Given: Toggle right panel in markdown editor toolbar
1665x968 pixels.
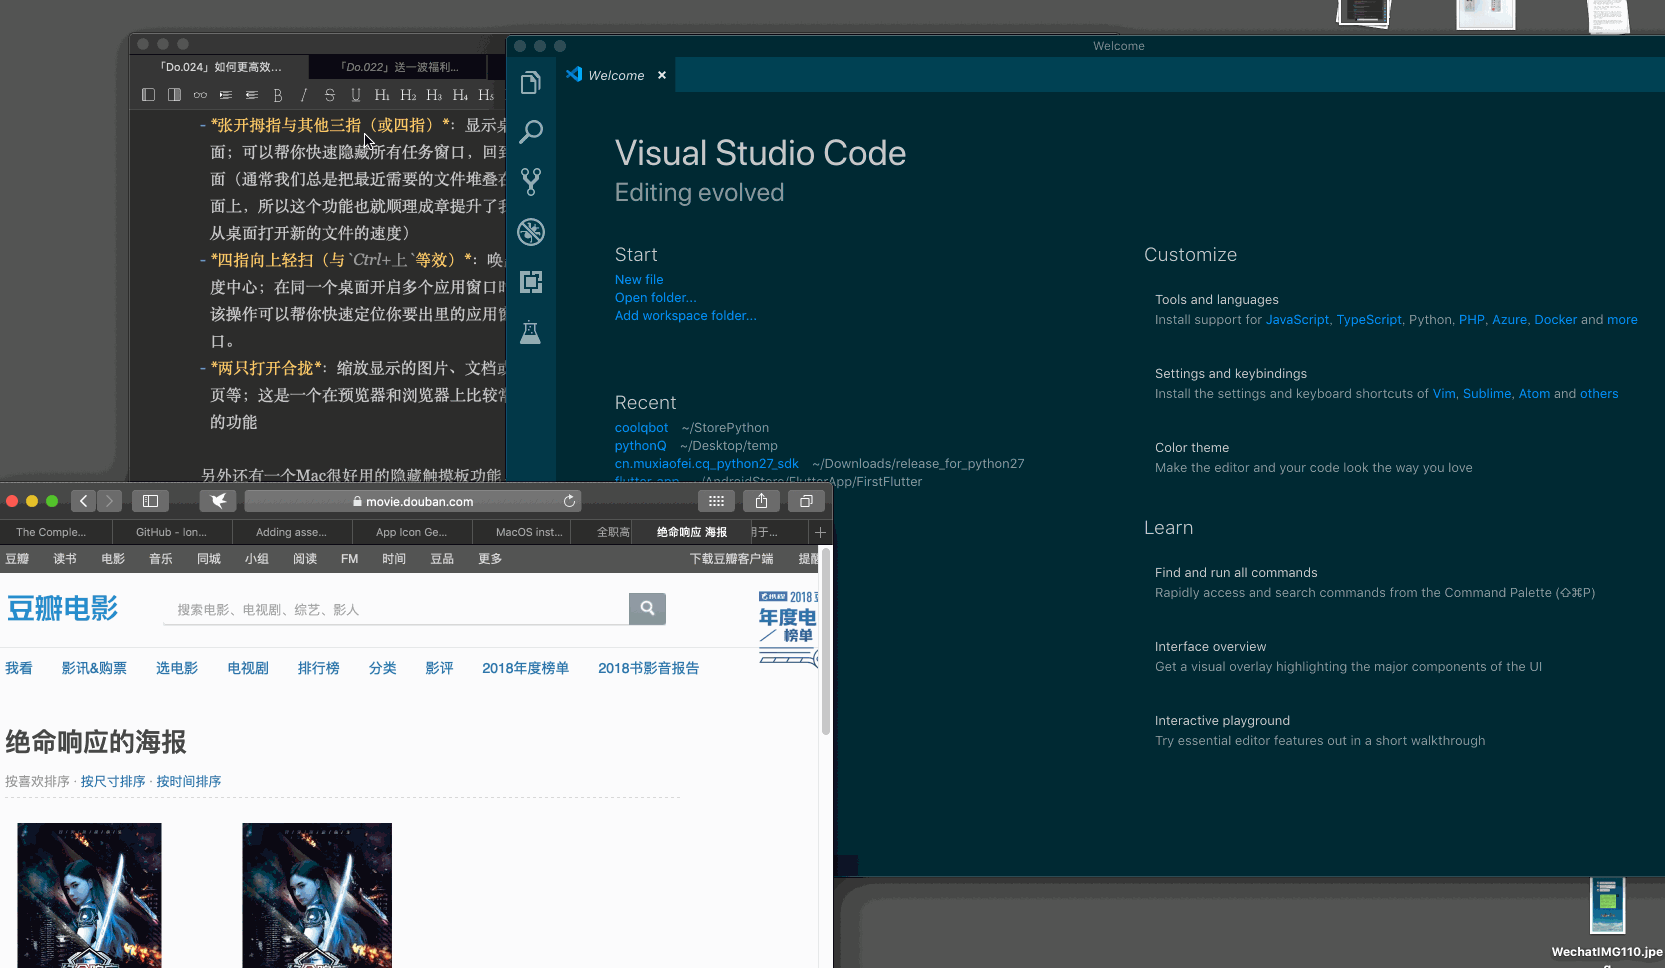Looking at the screenshot, I should tap(174, 95).
